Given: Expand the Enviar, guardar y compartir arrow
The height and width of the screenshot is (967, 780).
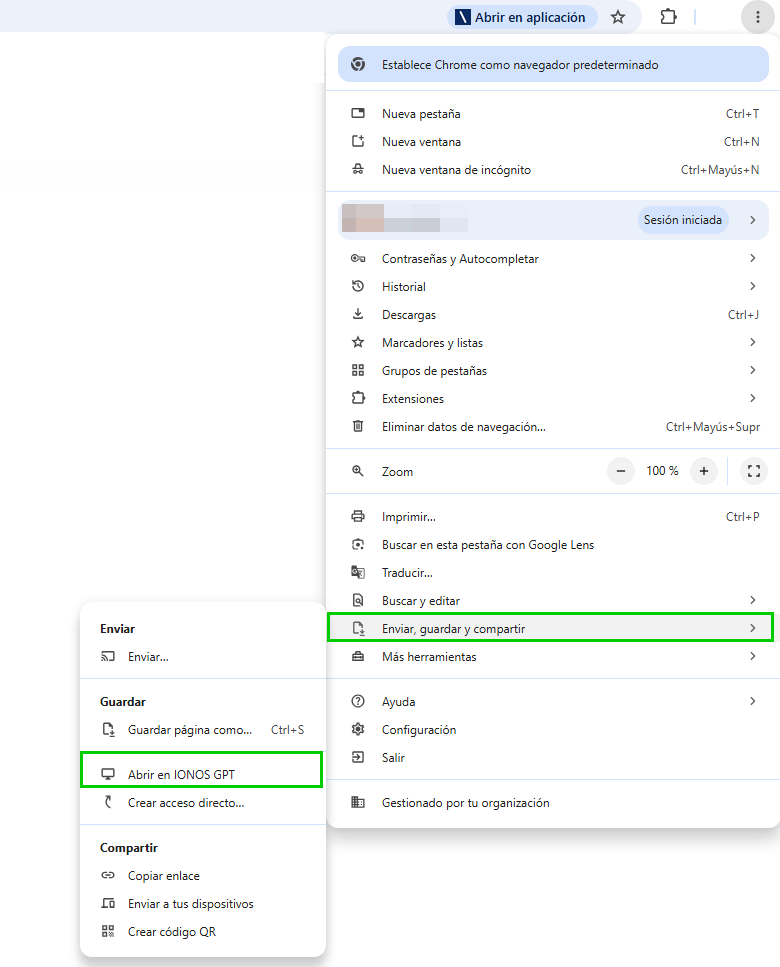Looking at the screenshot, I should tap(753, 628).
